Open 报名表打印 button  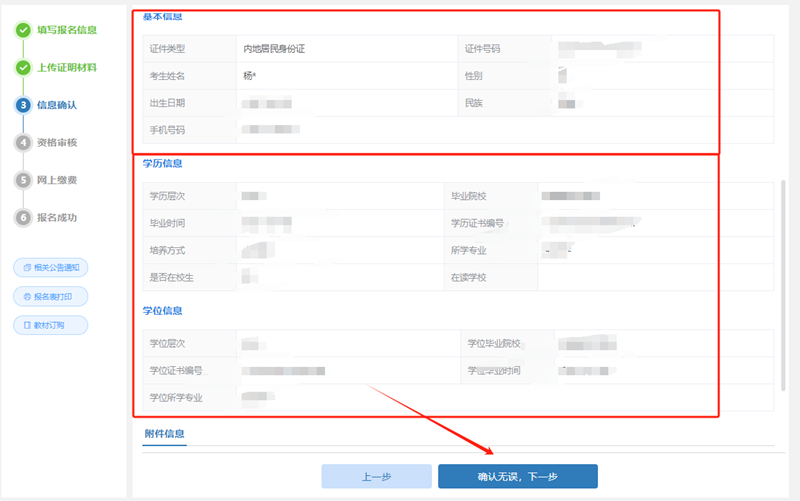[51, 296]
